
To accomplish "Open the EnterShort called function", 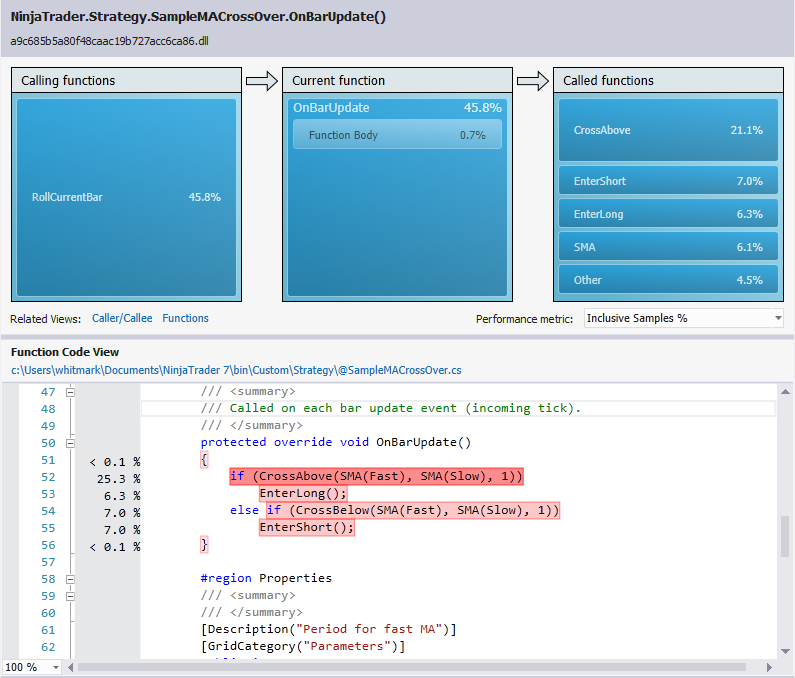I will pyautogui.click(x=668, y=181).
